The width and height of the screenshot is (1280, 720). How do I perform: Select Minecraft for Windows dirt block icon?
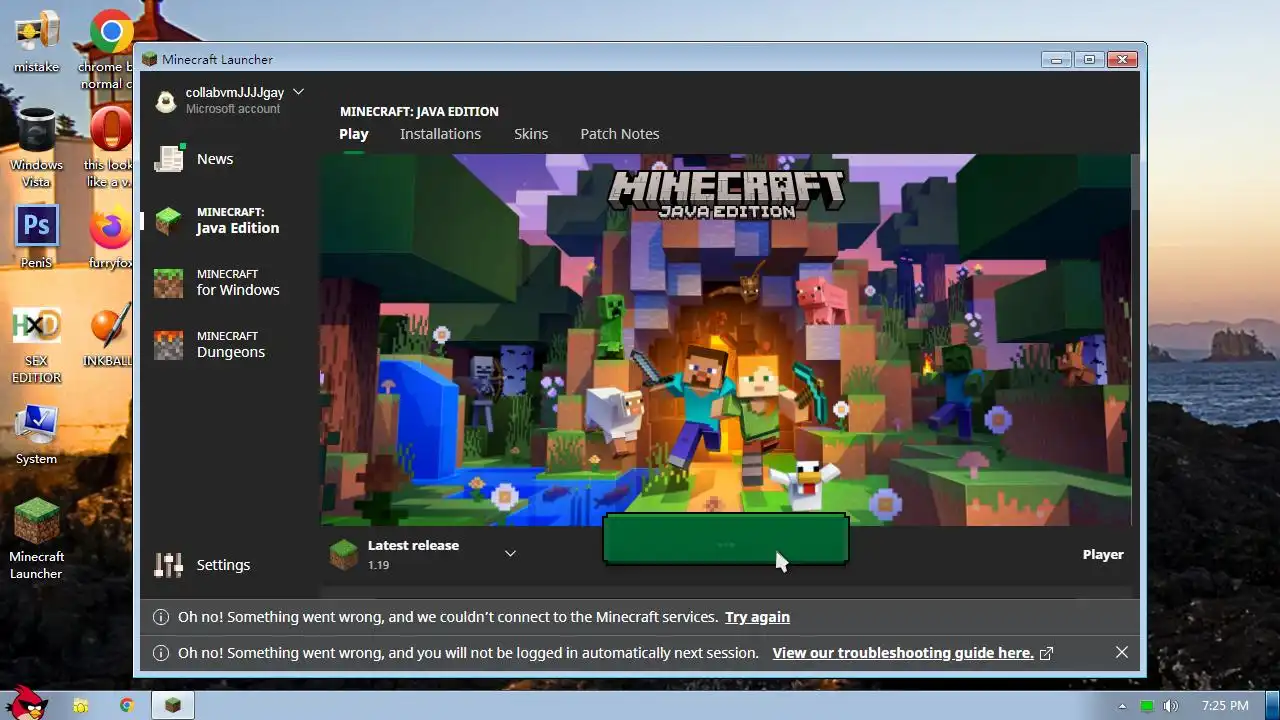(168, 283)
